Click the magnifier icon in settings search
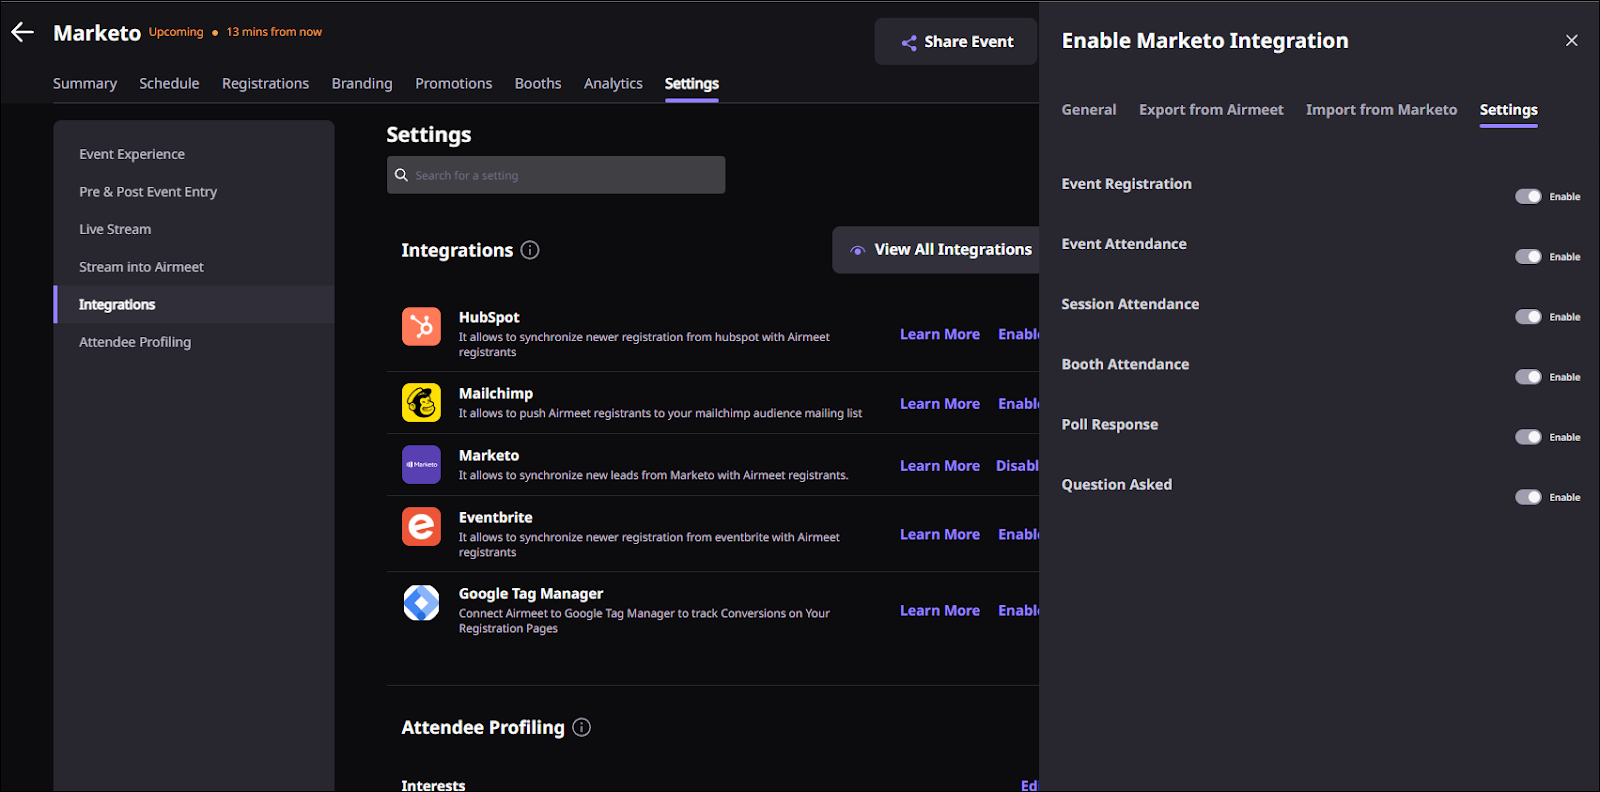The image size is (1600, 792). 401,175
